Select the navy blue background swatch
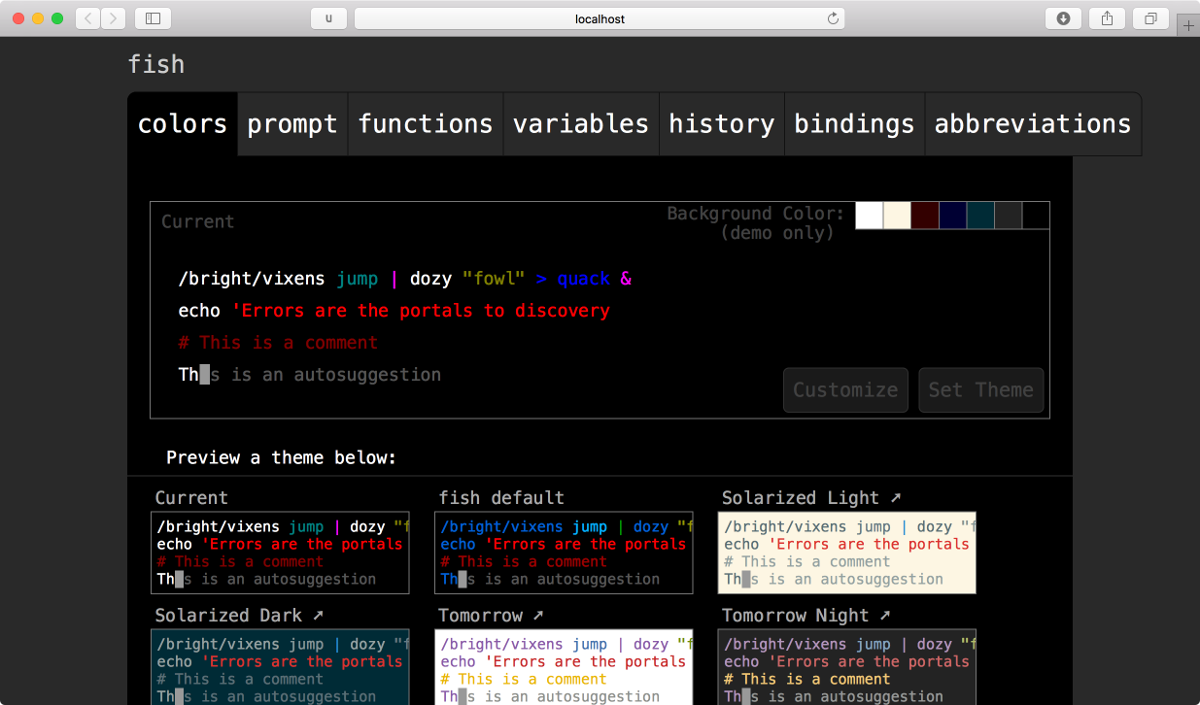The width and height of the screenshot is (1200, 705). coord(953,215)
